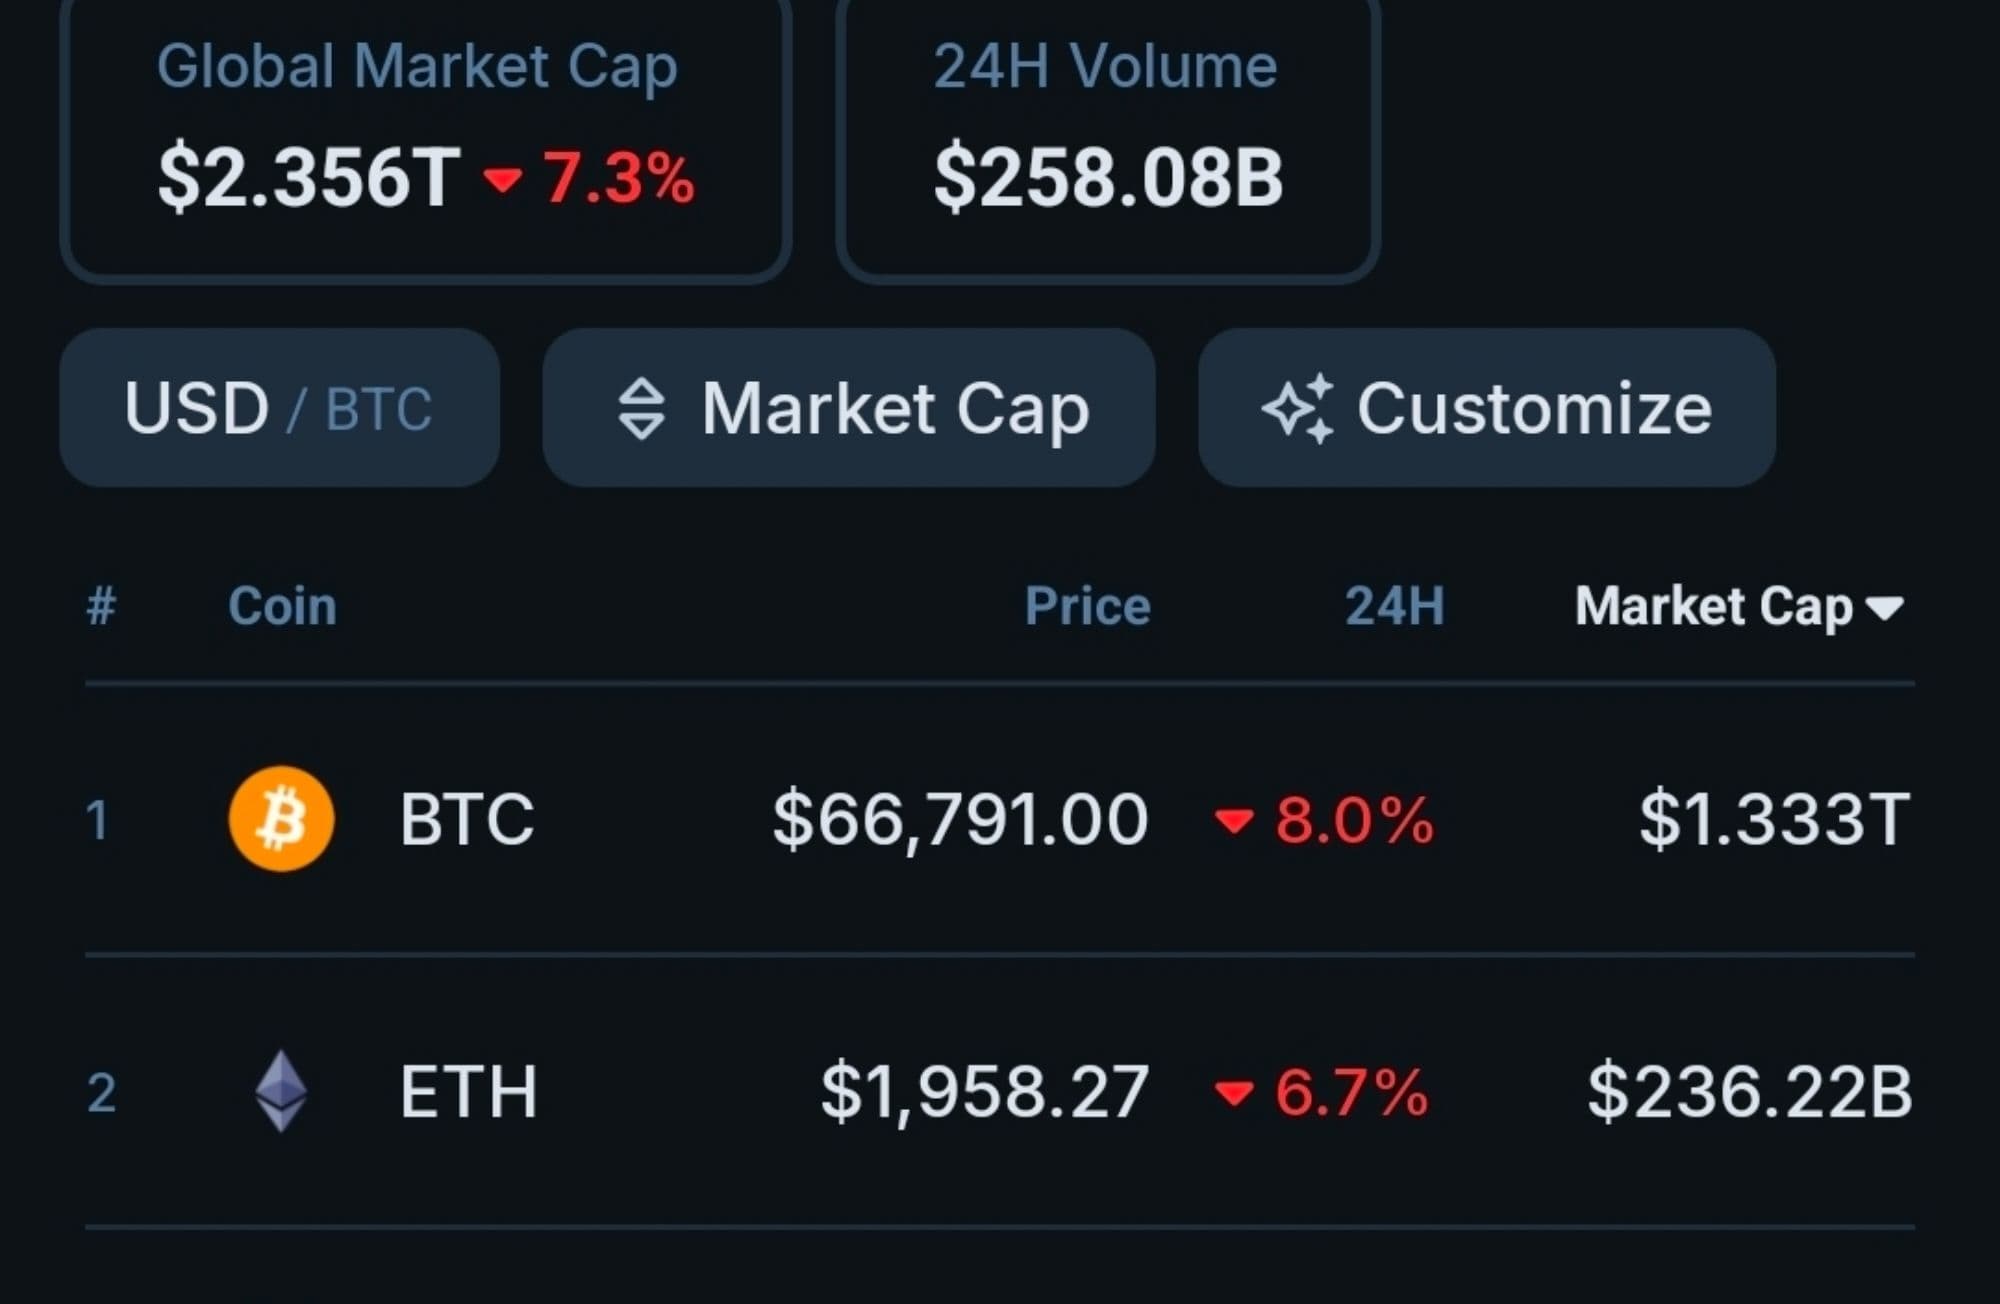Switch currency display to BTC

(x=379, y=409)
